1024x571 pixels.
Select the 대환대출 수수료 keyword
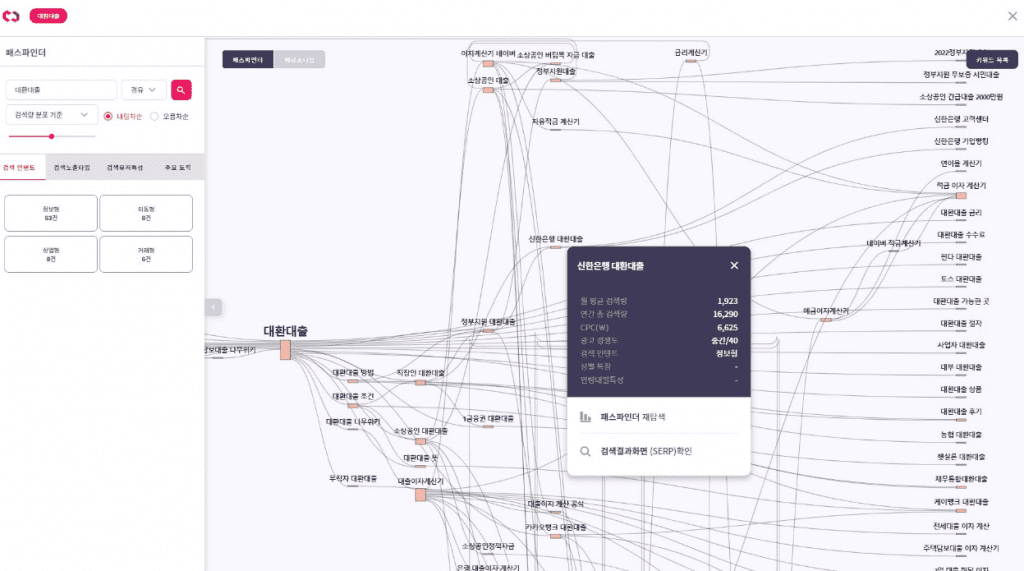[961, 235]
